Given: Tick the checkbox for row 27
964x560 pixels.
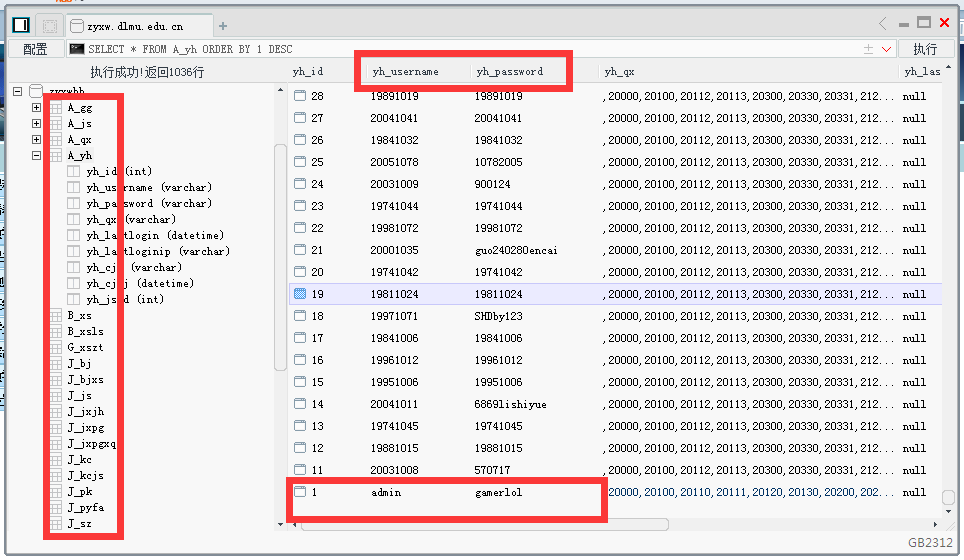Looking at the screenshot, I should (x=300, y=117).
